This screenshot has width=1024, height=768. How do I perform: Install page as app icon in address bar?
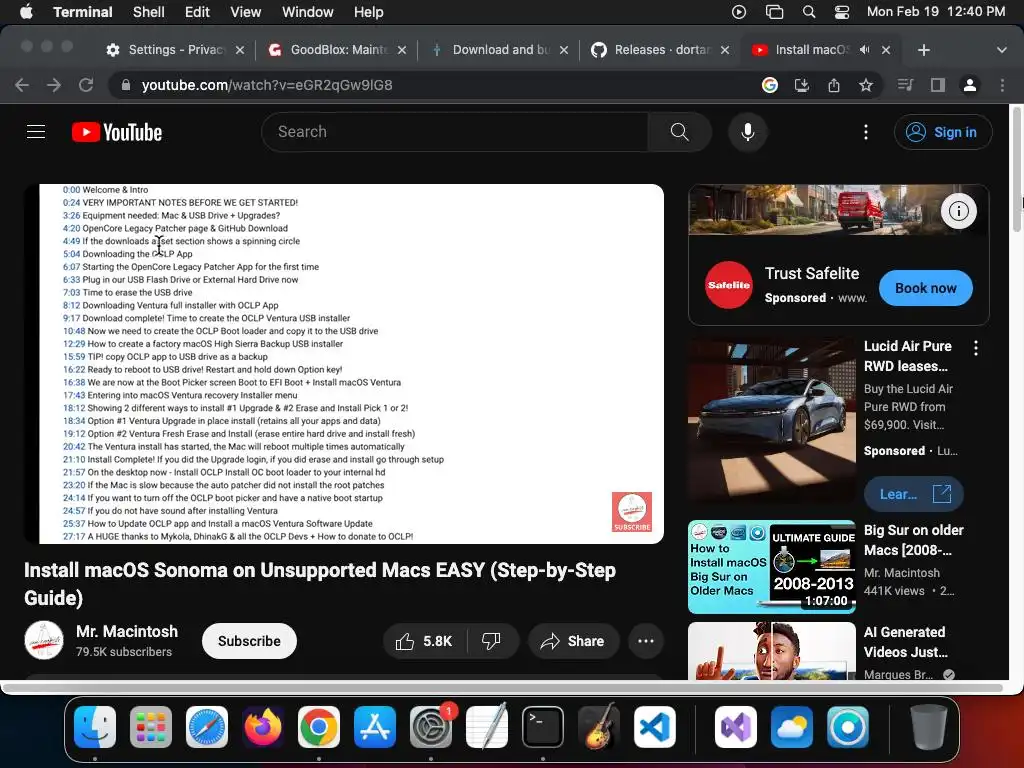801,85
